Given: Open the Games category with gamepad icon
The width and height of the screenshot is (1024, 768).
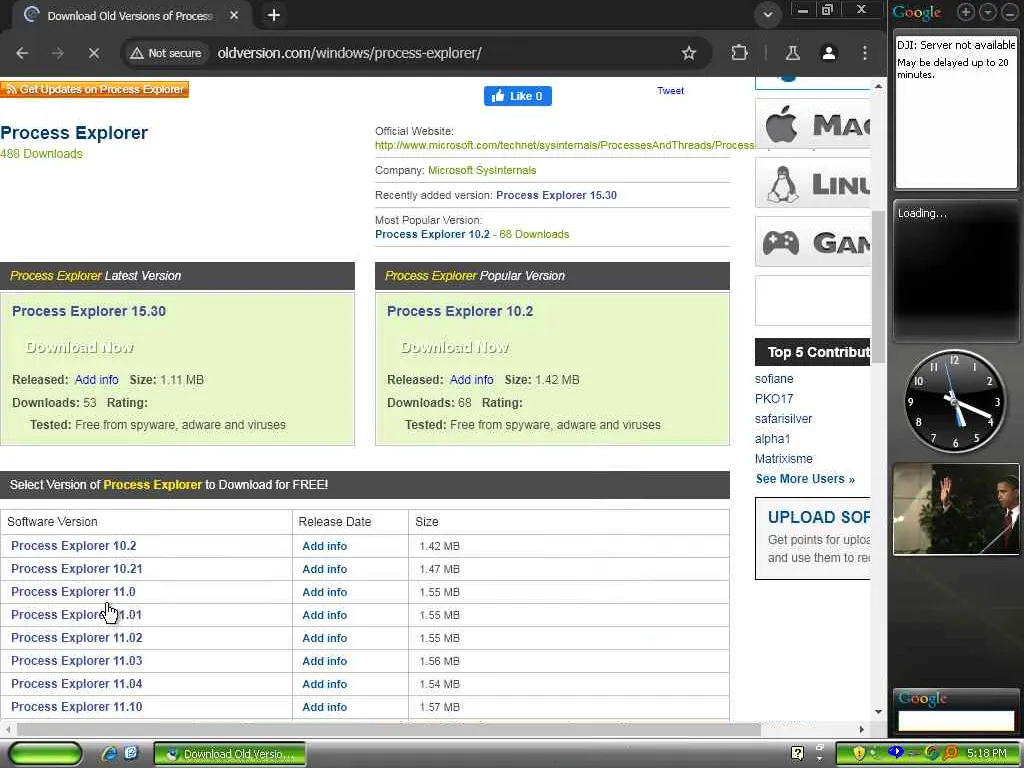Looking at the screenshot, I should pyautogui.click(x=812, y=242).
